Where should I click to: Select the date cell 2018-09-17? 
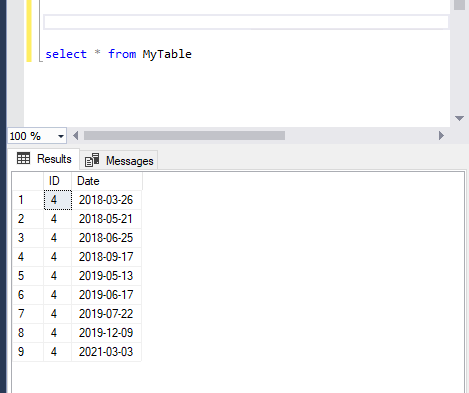point(106,257)
